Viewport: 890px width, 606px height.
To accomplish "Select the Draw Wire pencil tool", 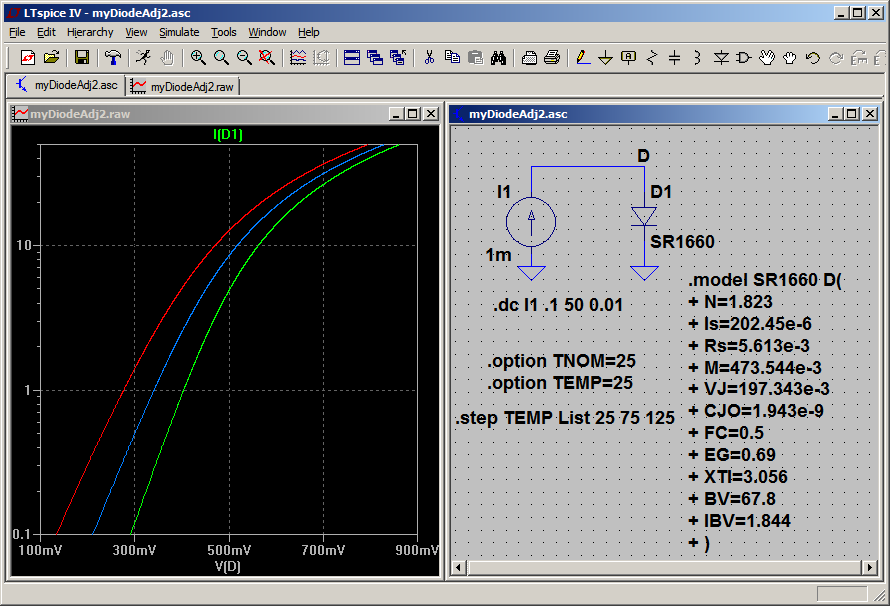I will point(583,57).
